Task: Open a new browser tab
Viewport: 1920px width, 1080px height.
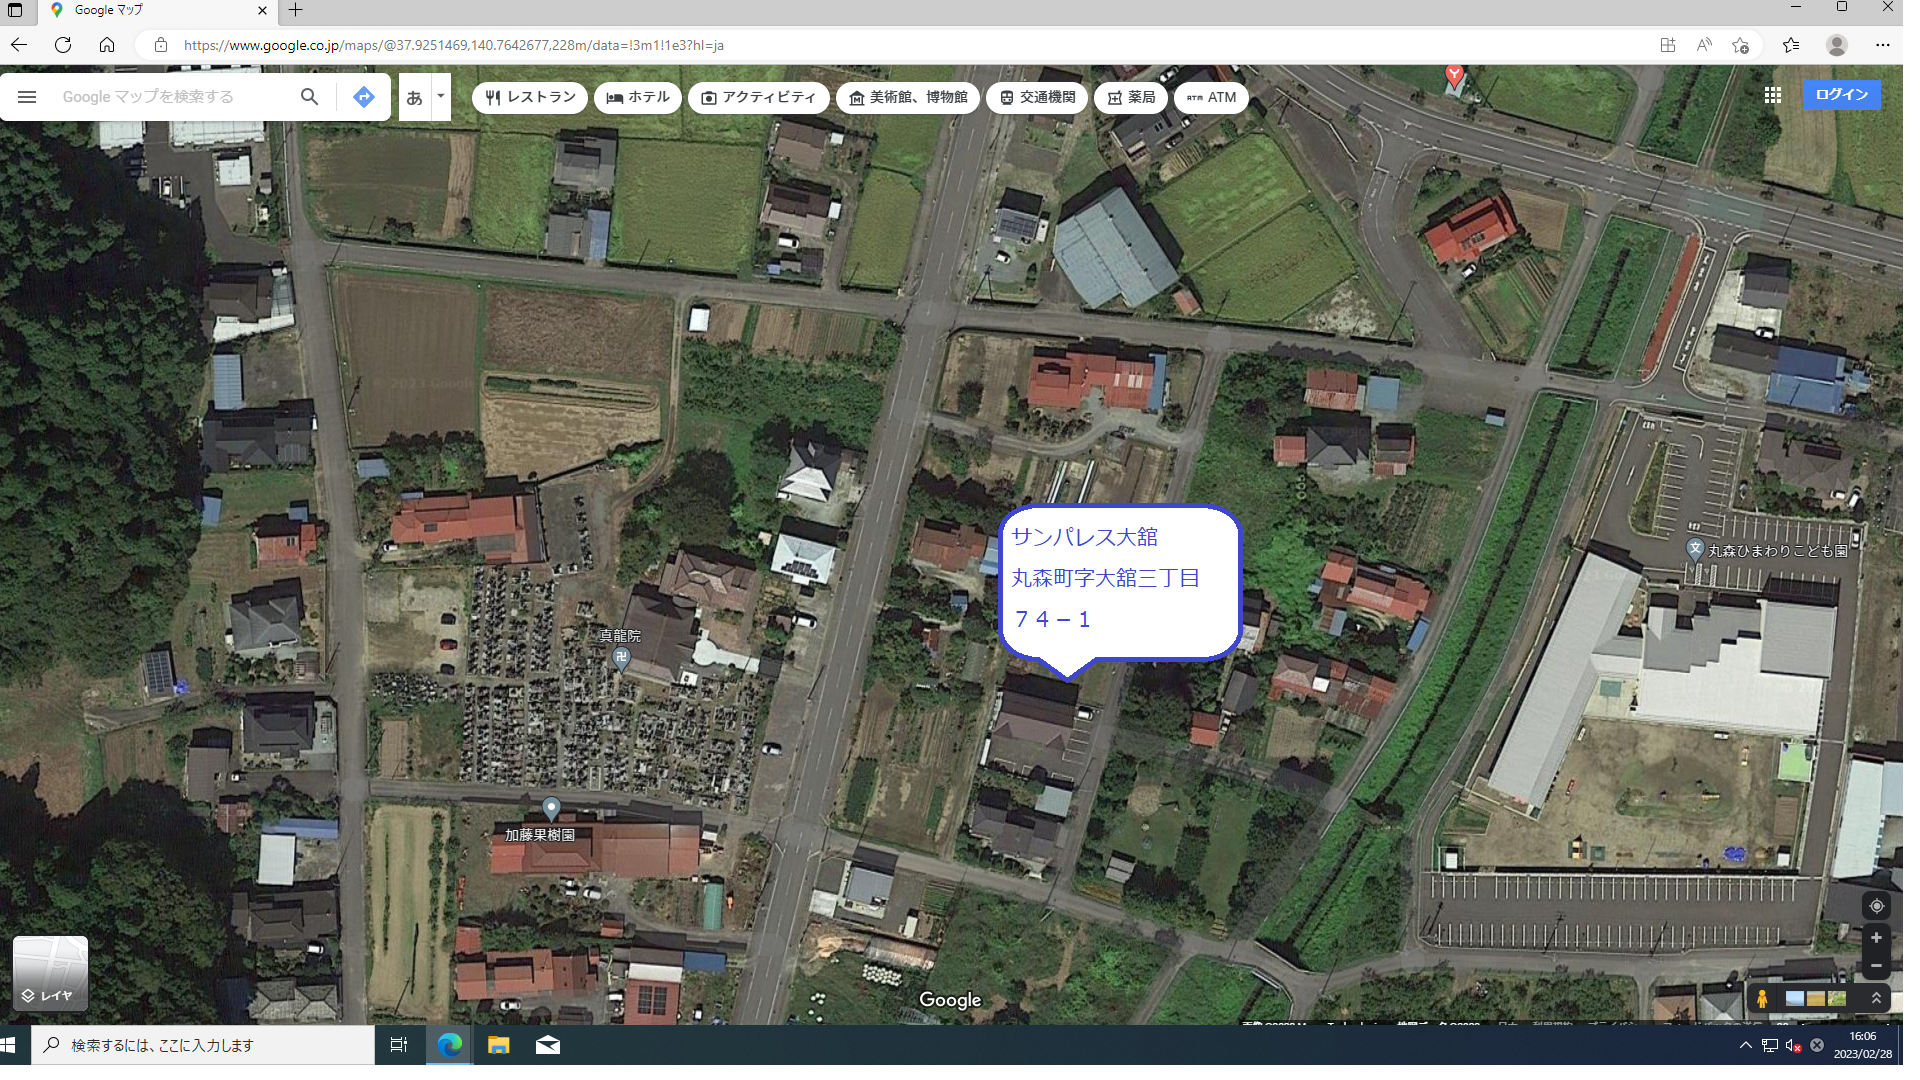Action: 295,11
